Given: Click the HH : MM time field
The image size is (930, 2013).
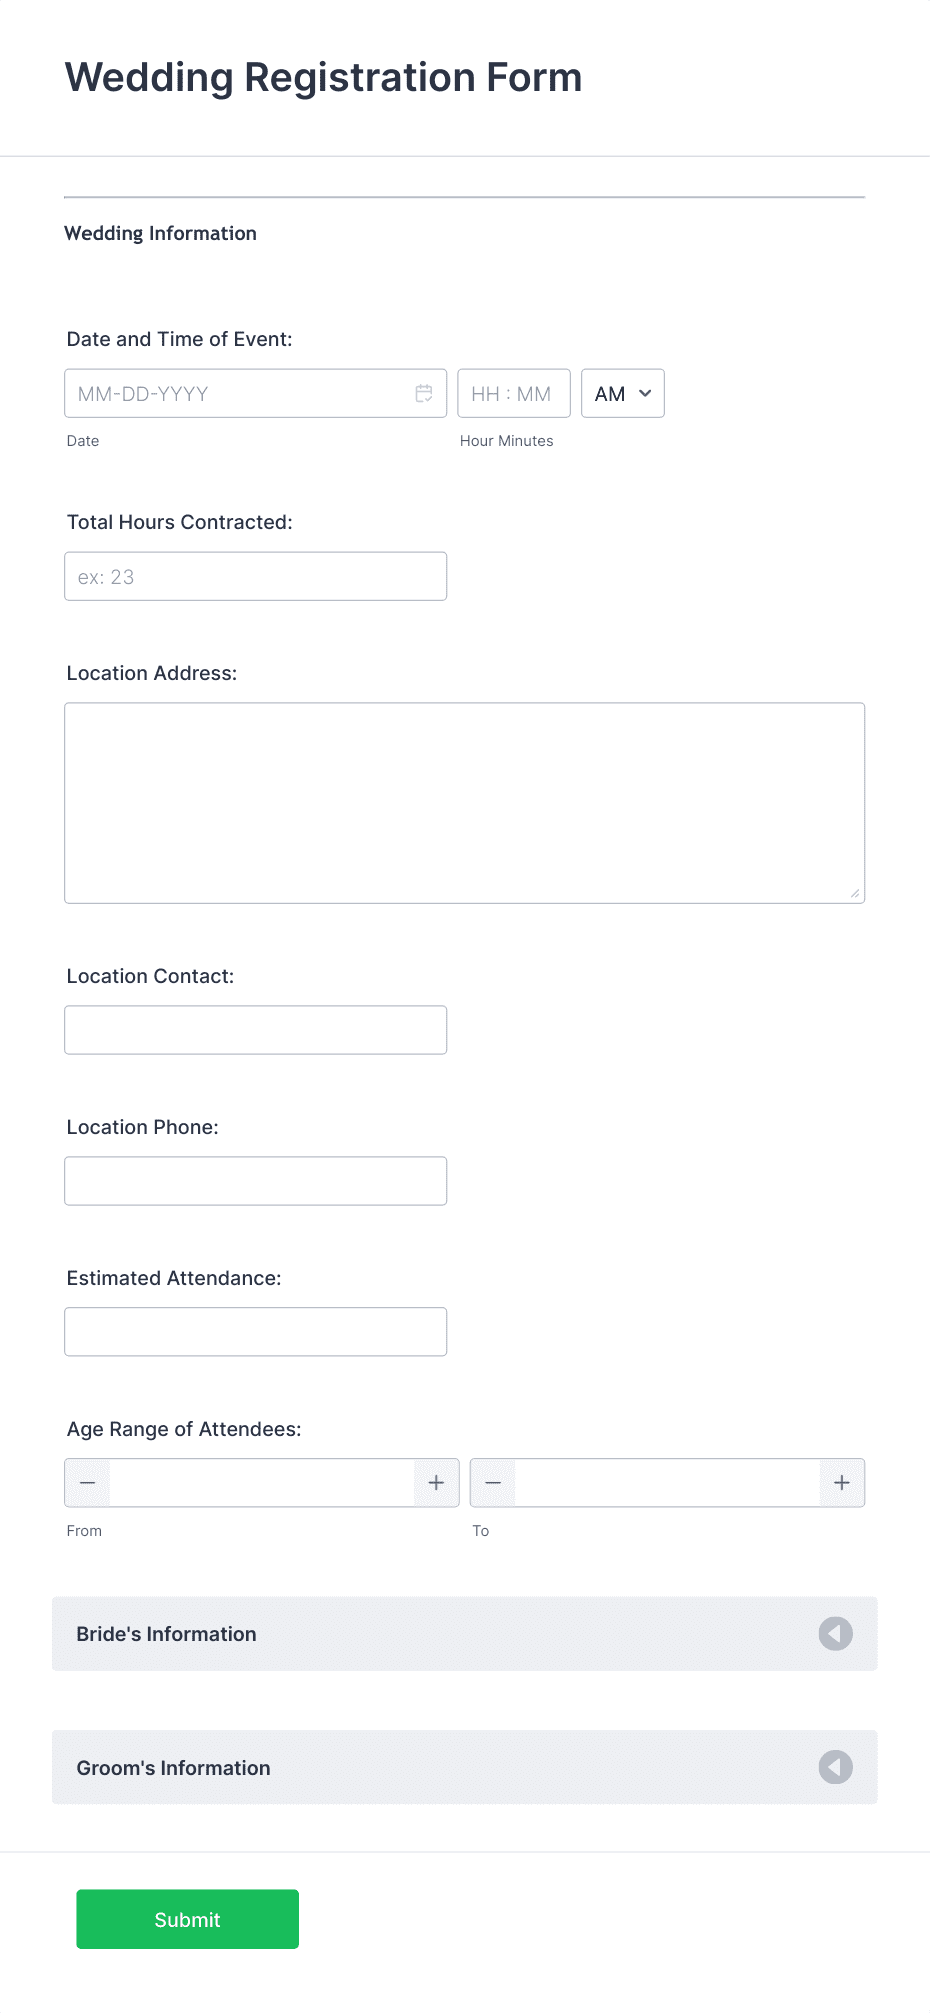Looking at the screenshot, I should (514, 394).
